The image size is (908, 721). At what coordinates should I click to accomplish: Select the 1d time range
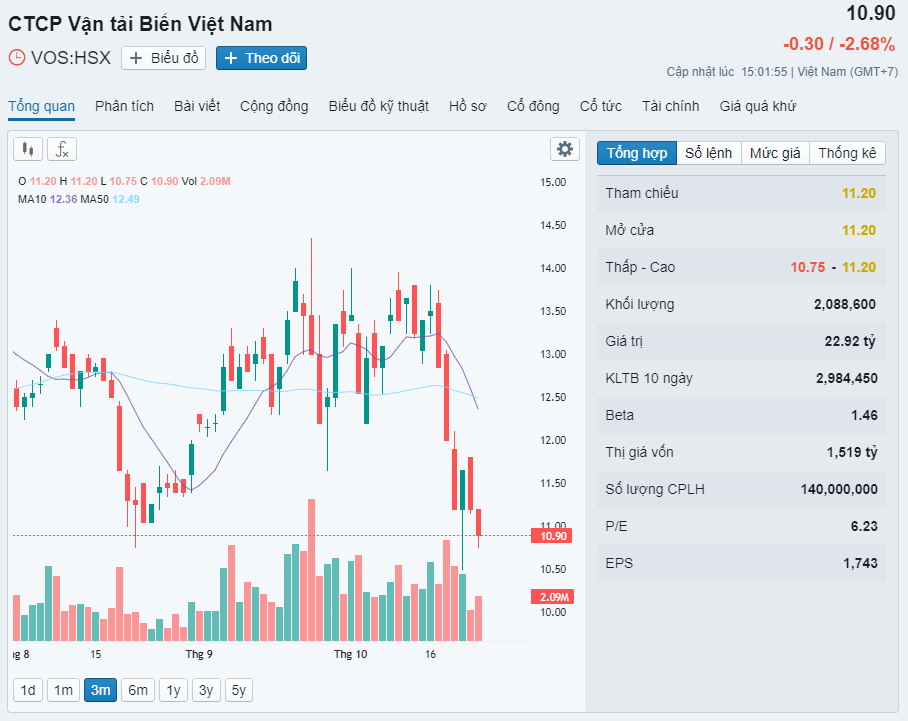(x=28, y=690)
